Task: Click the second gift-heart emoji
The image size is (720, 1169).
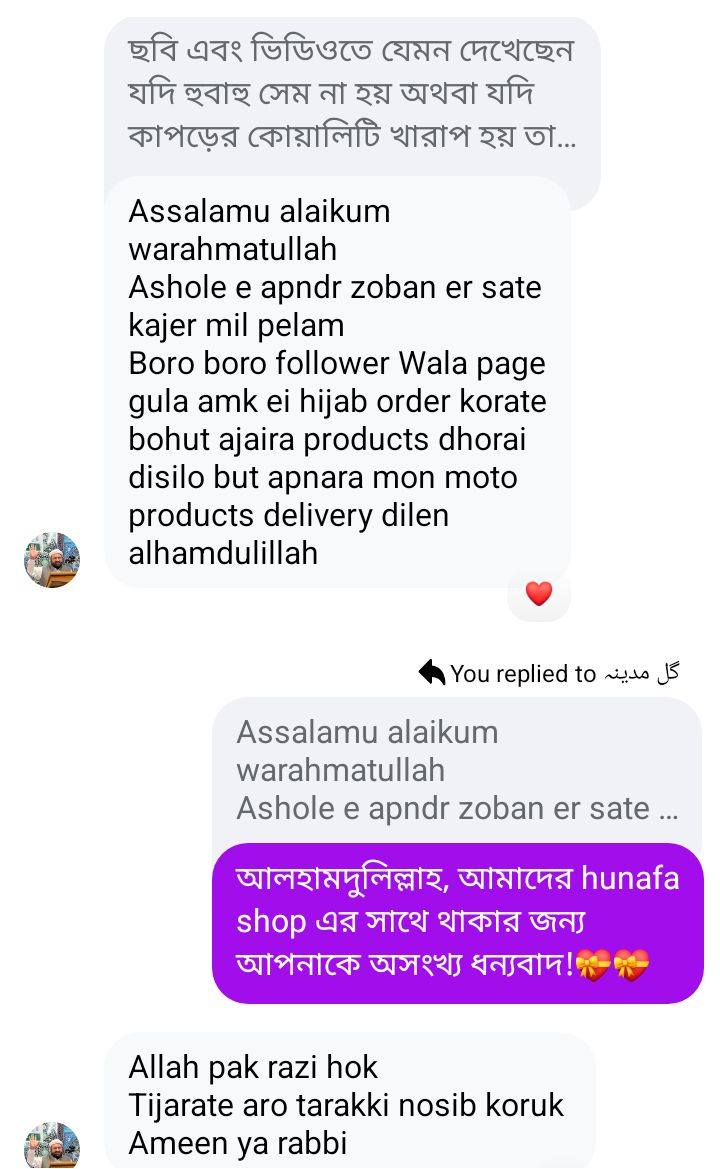Action: point(631,965)
